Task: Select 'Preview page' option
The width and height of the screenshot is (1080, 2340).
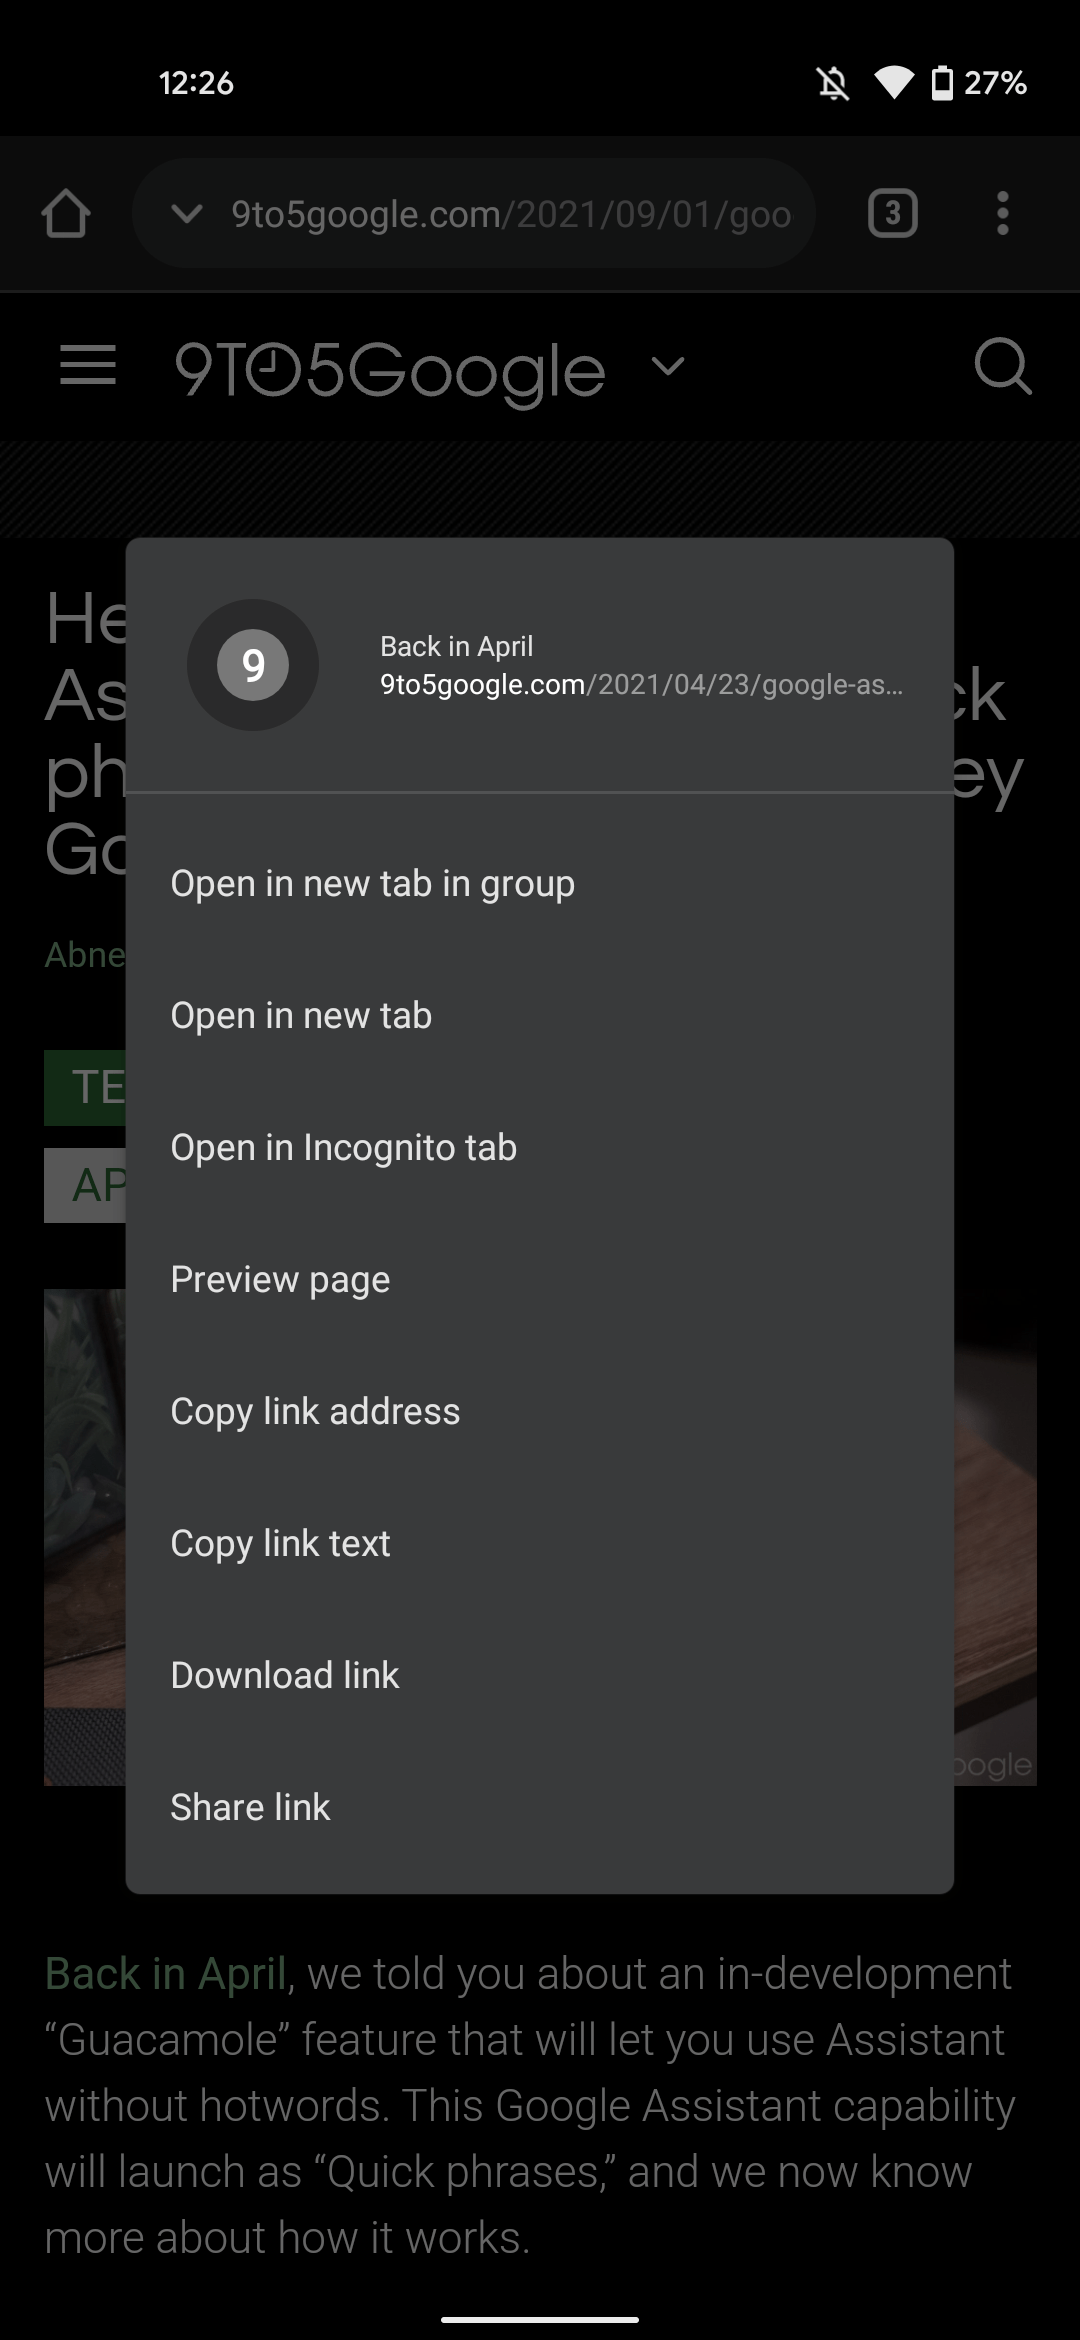Action: (x=540, y=1280)
